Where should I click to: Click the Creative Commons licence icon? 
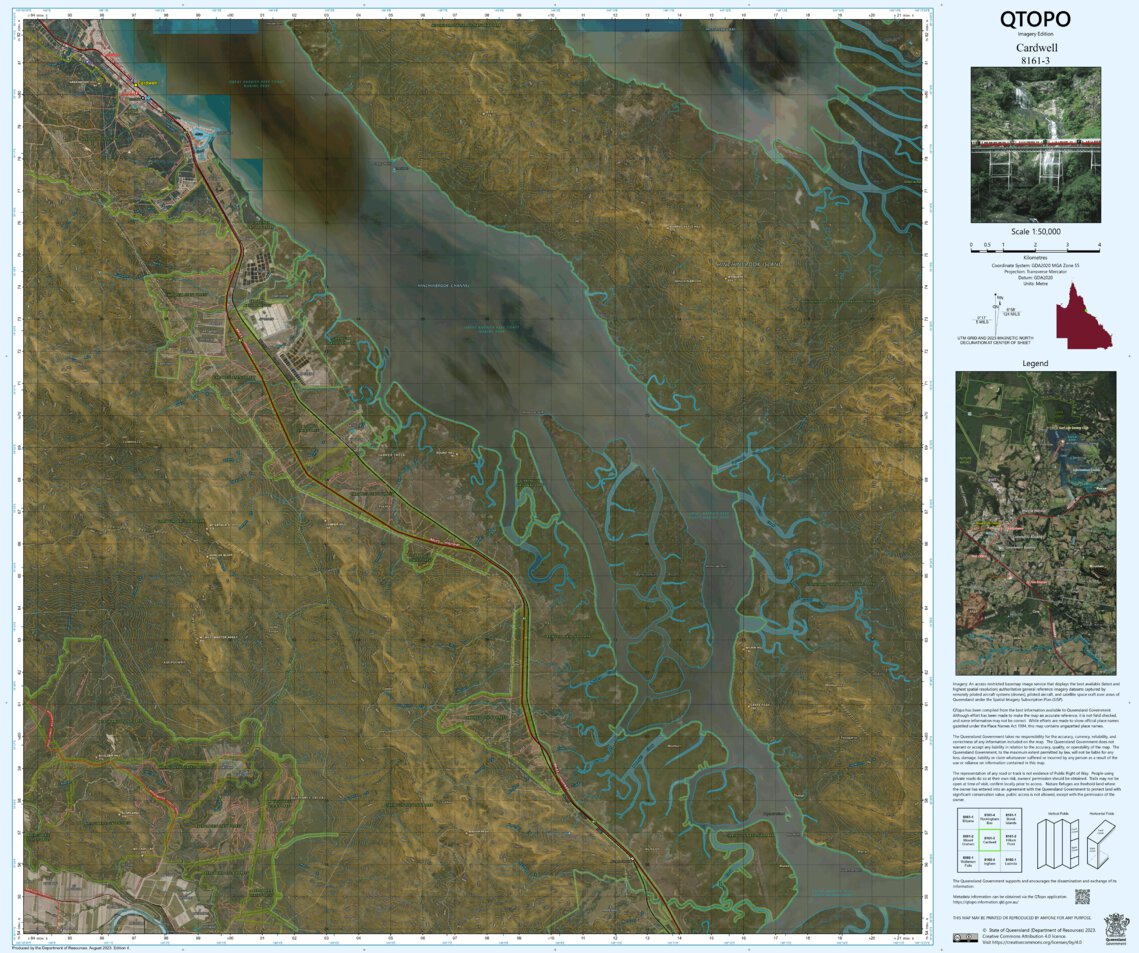point(966,937)
